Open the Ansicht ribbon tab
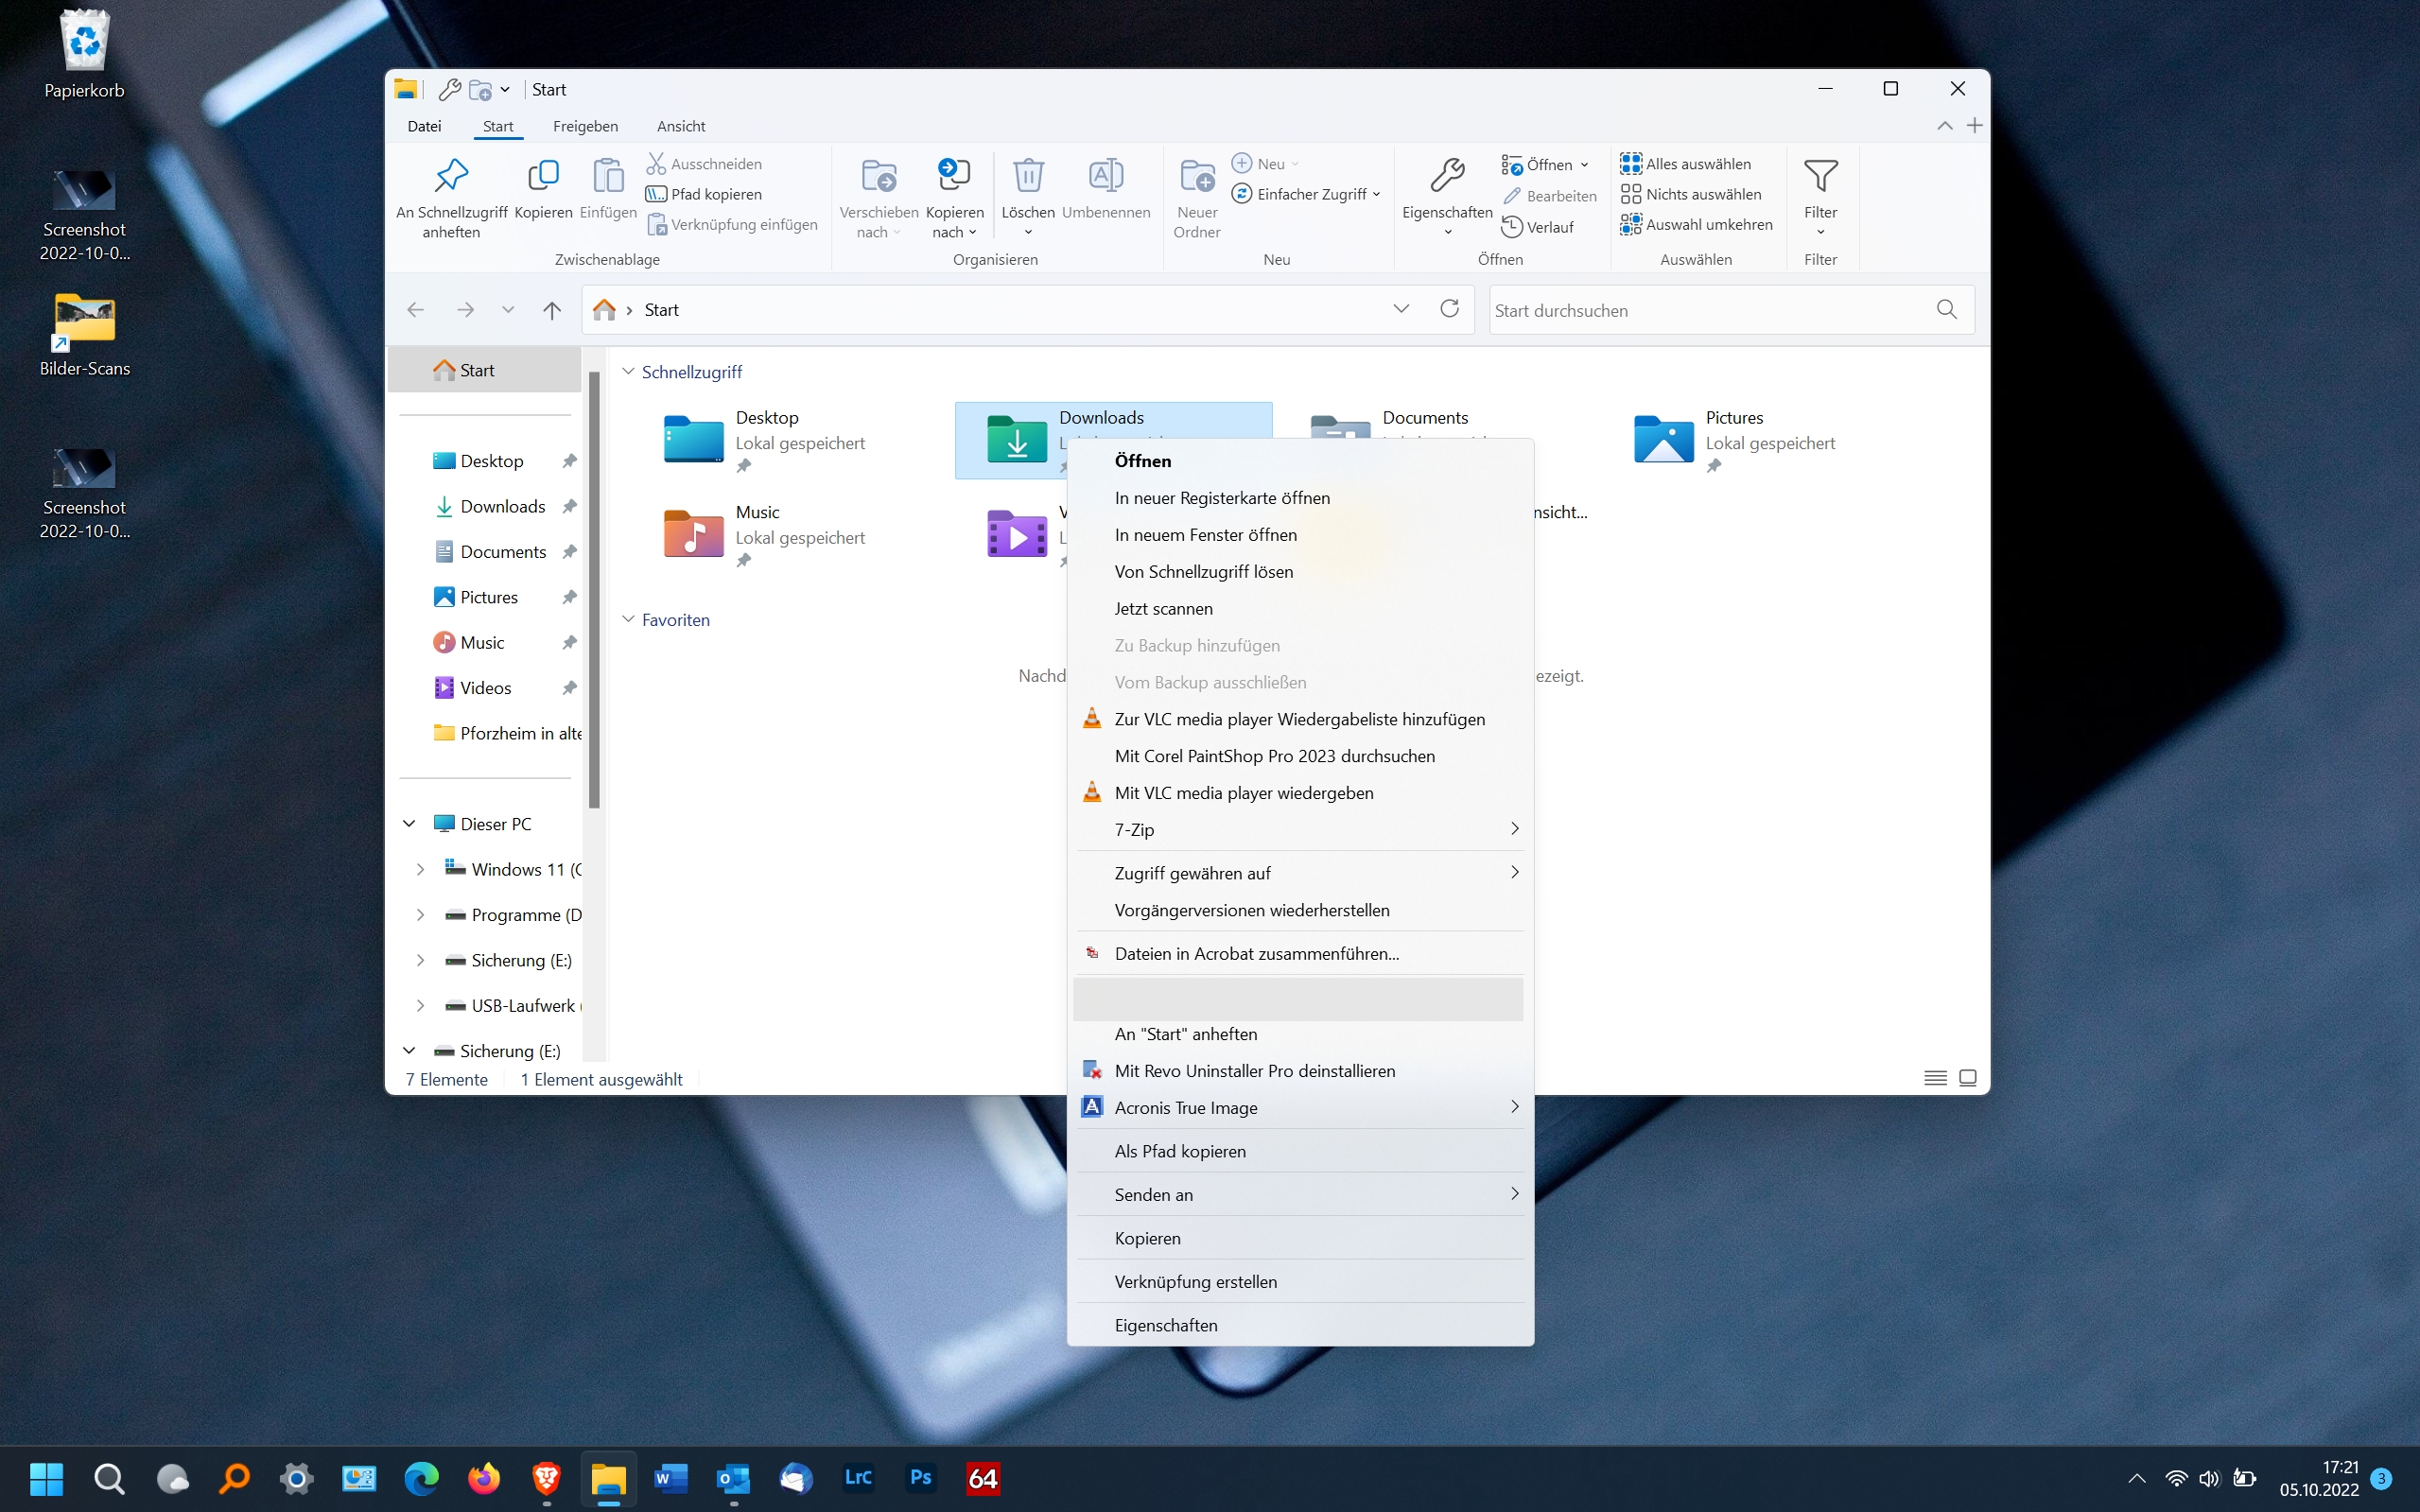This screenshot has height=1512, width=2420. coord(680,126)
